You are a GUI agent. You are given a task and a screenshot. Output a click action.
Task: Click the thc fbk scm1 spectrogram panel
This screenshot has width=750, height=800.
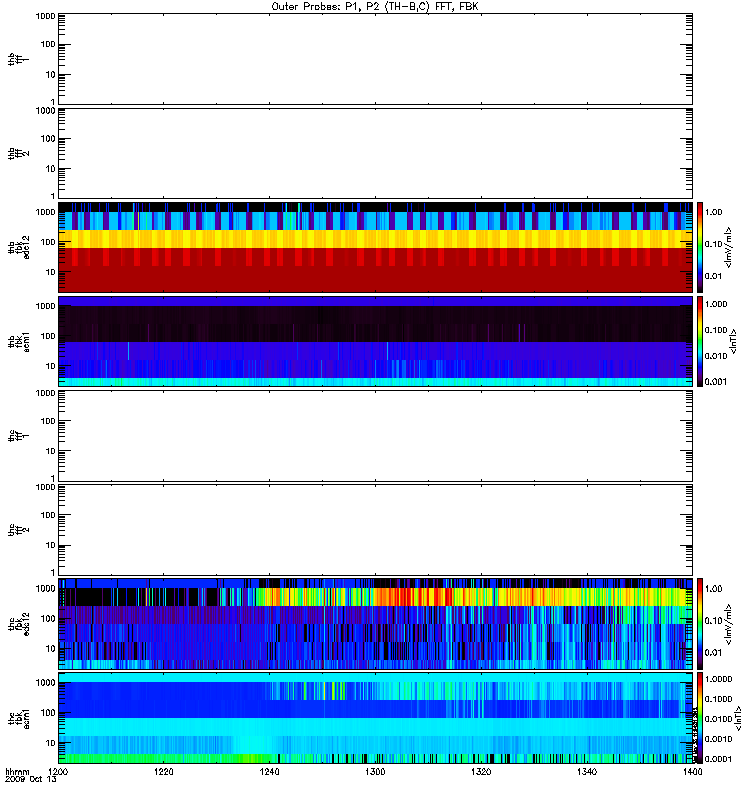click(375, 718)
